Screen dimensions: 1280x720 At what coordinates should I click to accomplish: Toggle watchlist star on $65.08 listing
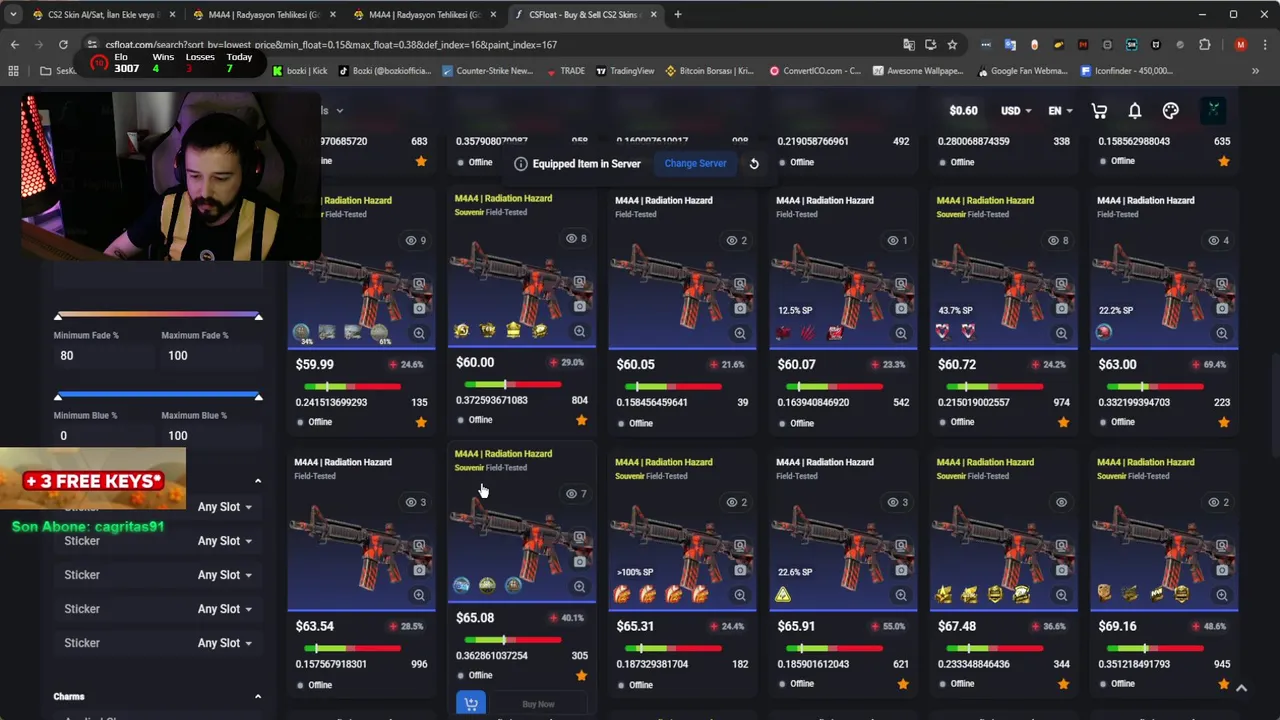tap(581, 676)
